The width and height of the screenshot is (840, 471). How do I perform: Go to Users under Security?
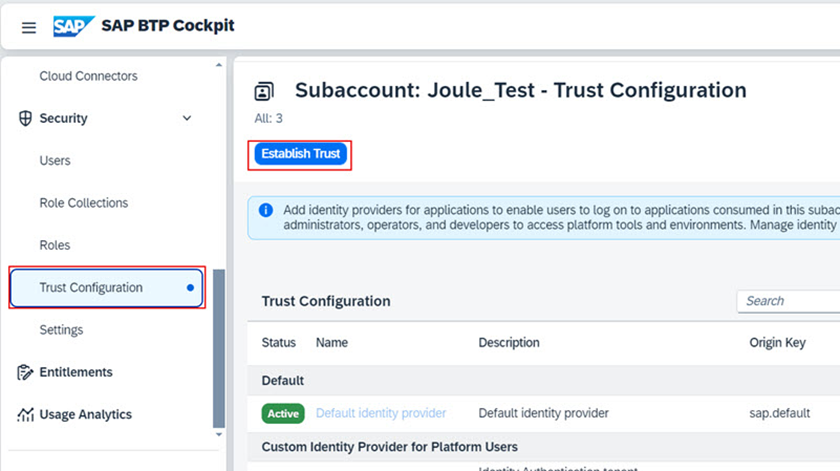pyautogui.click(x=55, y=160)
